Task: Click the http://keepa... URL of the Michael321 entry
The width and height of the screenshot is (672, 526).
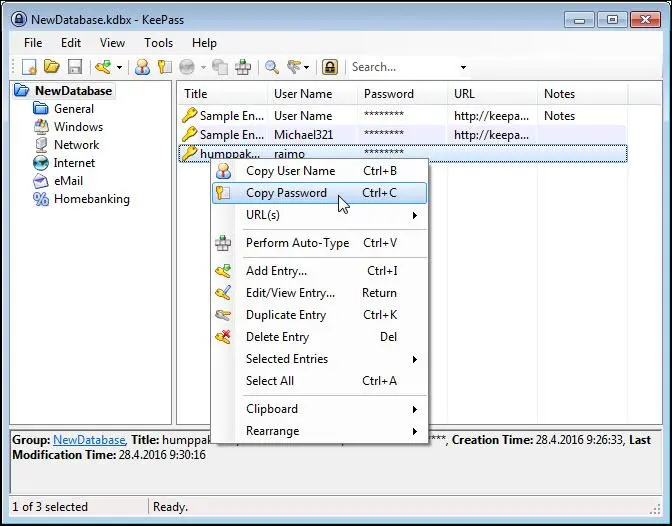Action: [491, 135]
